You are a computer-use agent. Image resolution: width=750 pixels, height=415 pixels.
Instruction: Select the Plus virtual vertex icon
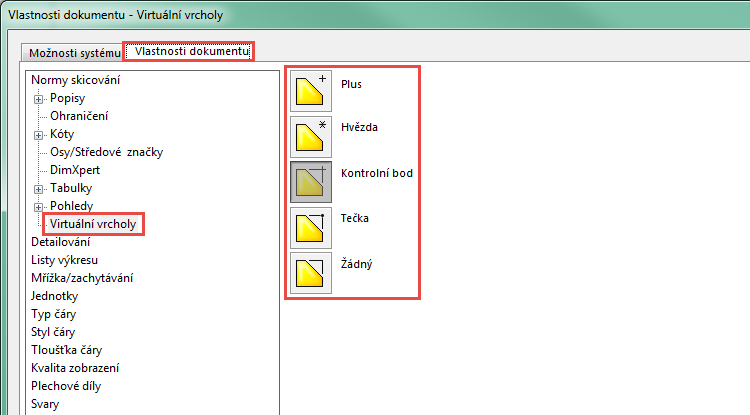pos(311,92)
